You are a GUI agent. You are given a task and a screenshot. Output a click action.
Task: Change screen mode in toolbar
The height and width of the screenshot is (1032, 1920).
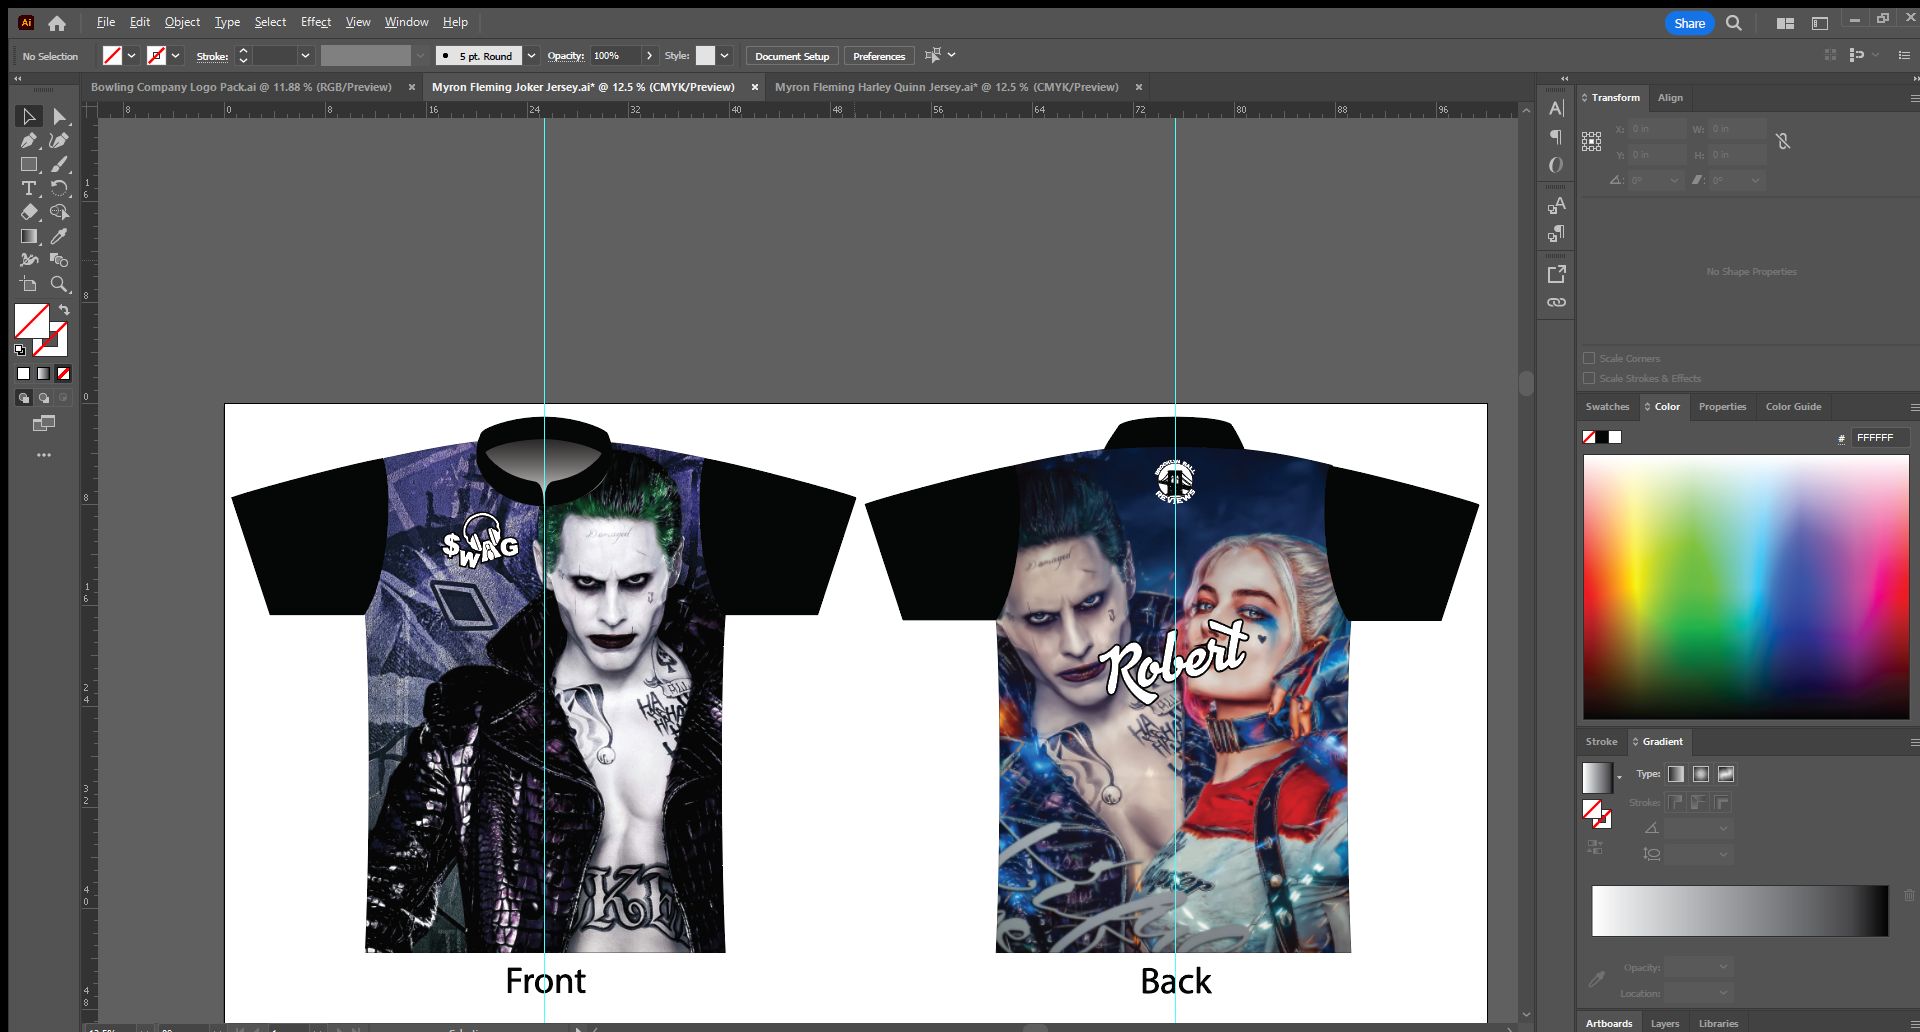pos(44,424)
